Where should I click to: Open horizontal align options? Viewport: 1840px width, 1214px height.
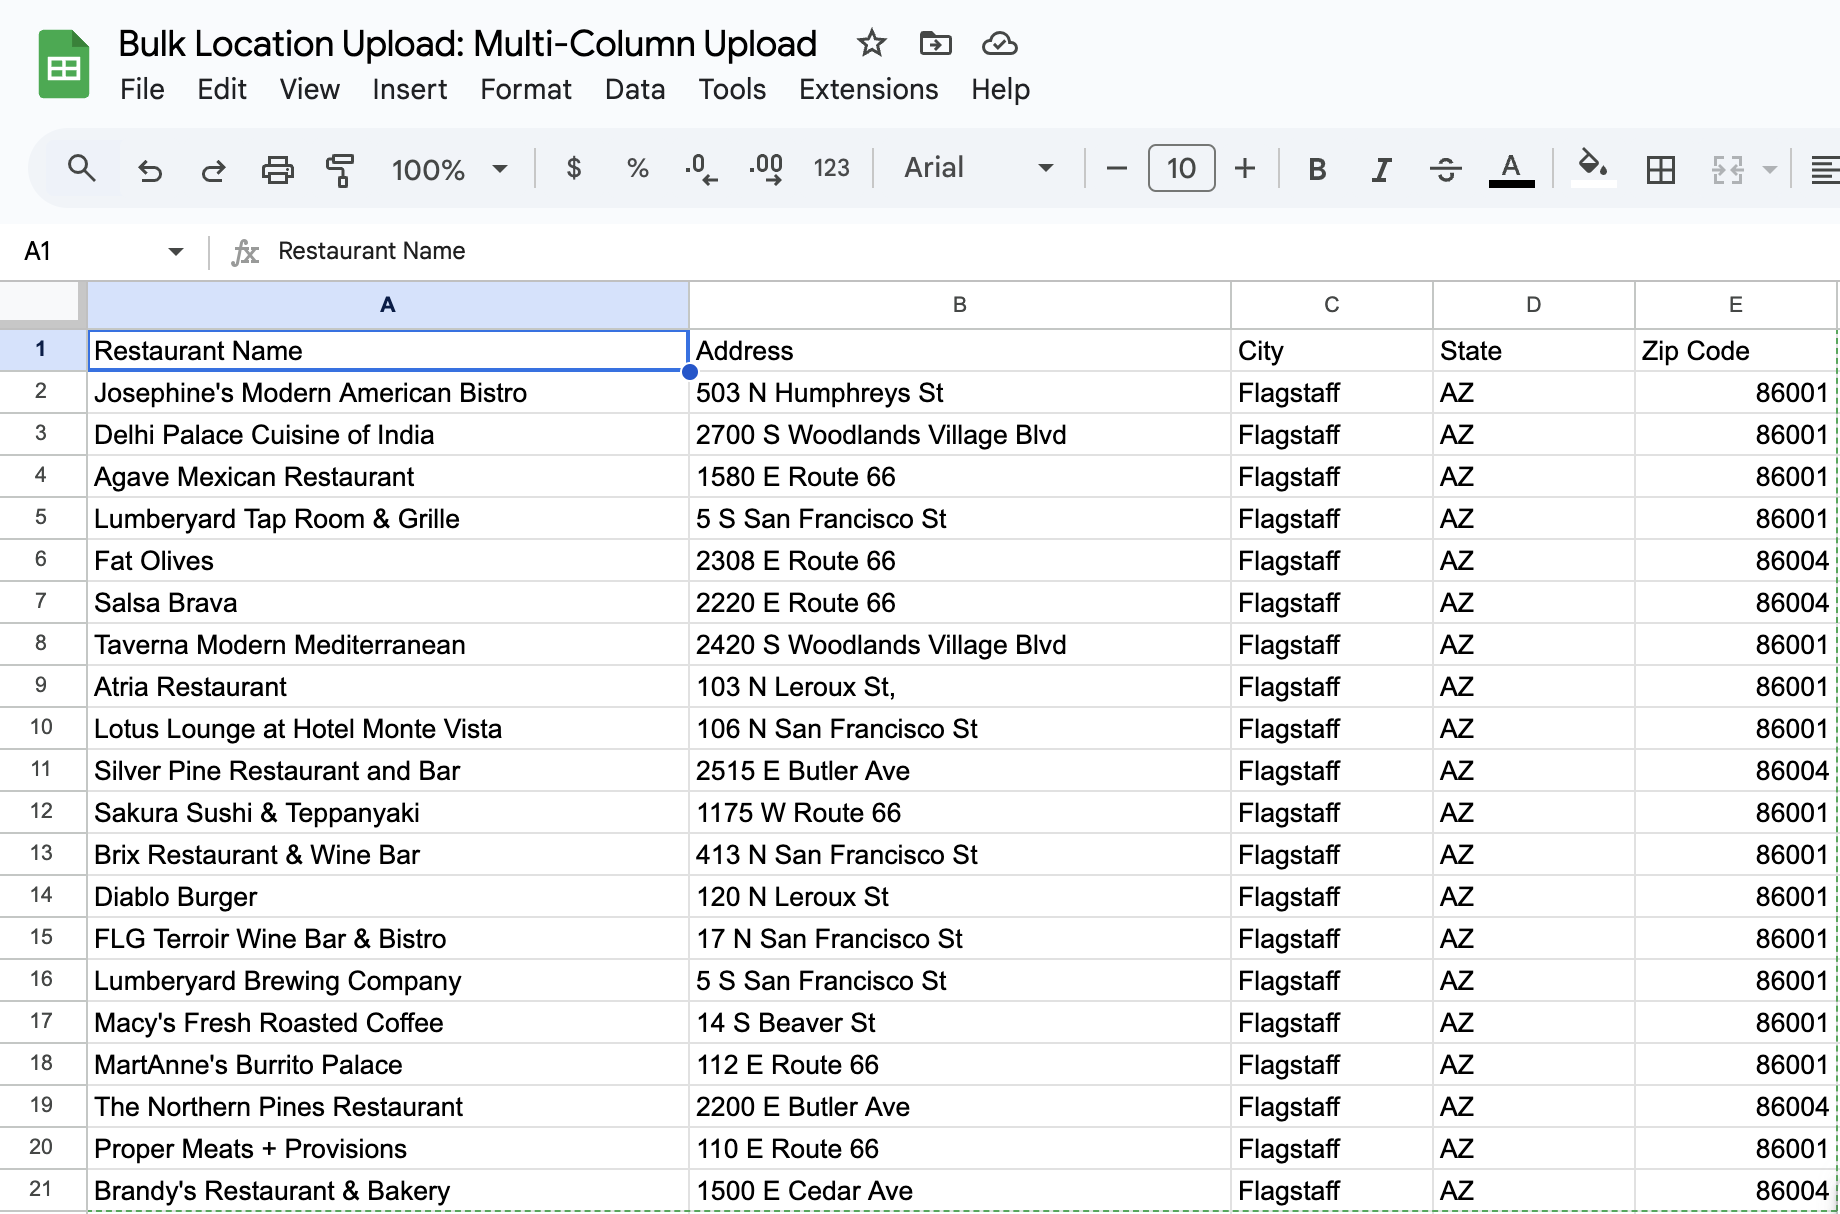(1824, 169)
